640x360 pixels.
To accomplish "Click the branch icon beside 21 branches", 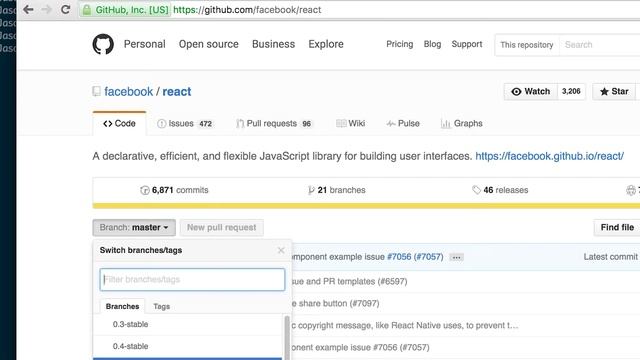I will click(x=311, y=190).
